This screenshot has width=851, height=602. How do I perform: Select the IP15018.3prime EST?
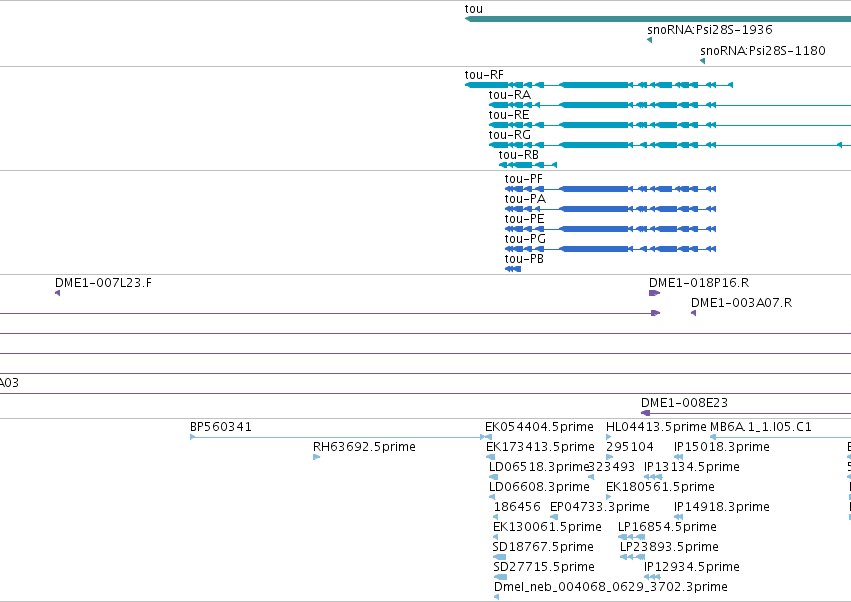pyautogui.click(x=678, y=457)
